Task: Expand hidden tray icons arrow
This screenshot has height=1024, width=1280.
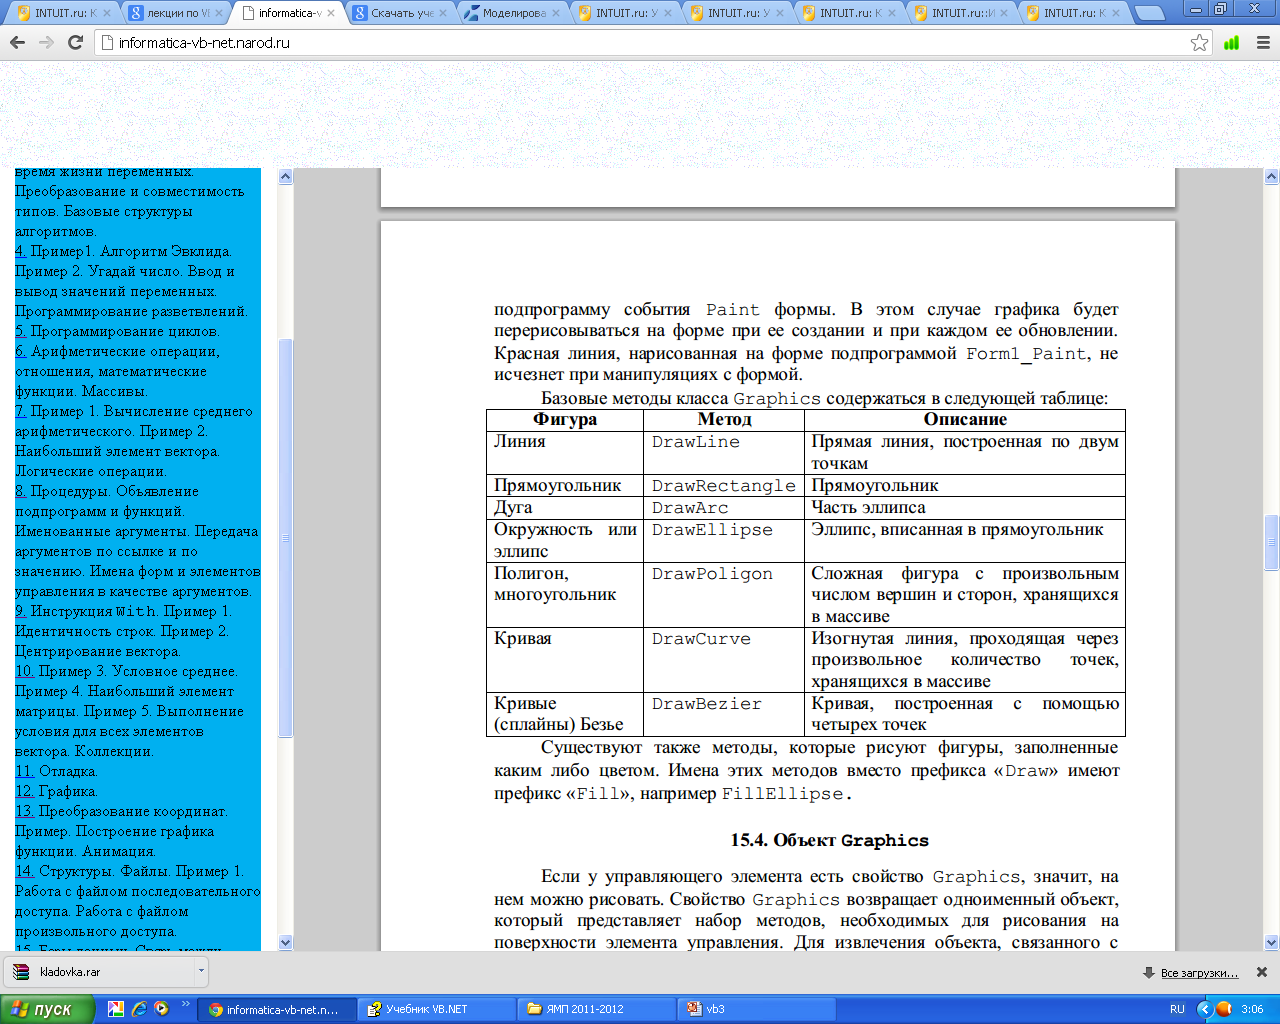Action: [1204, 1009]
